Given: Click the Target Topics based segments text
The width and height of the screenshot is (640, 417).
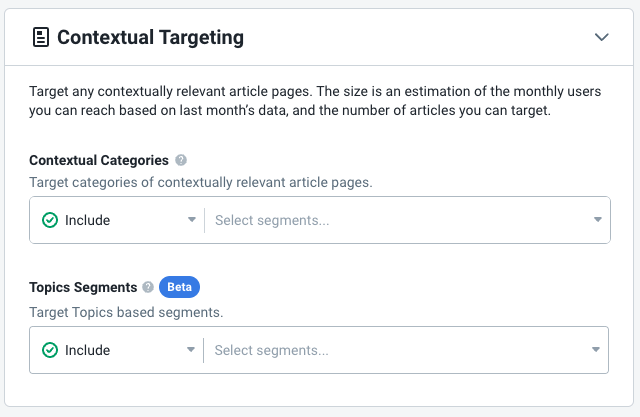Looking at the screenshot, I should click(x=126, y=313).
